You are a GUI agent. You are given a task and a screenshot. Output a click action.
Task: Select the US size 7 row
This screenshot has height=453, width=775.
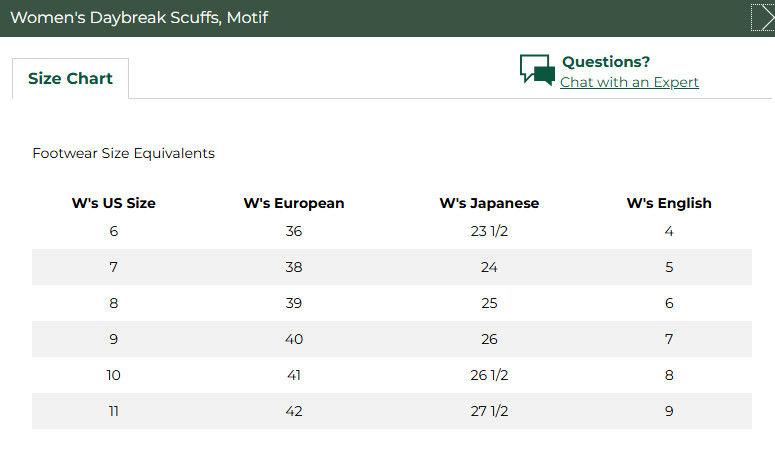click(392, 267)
